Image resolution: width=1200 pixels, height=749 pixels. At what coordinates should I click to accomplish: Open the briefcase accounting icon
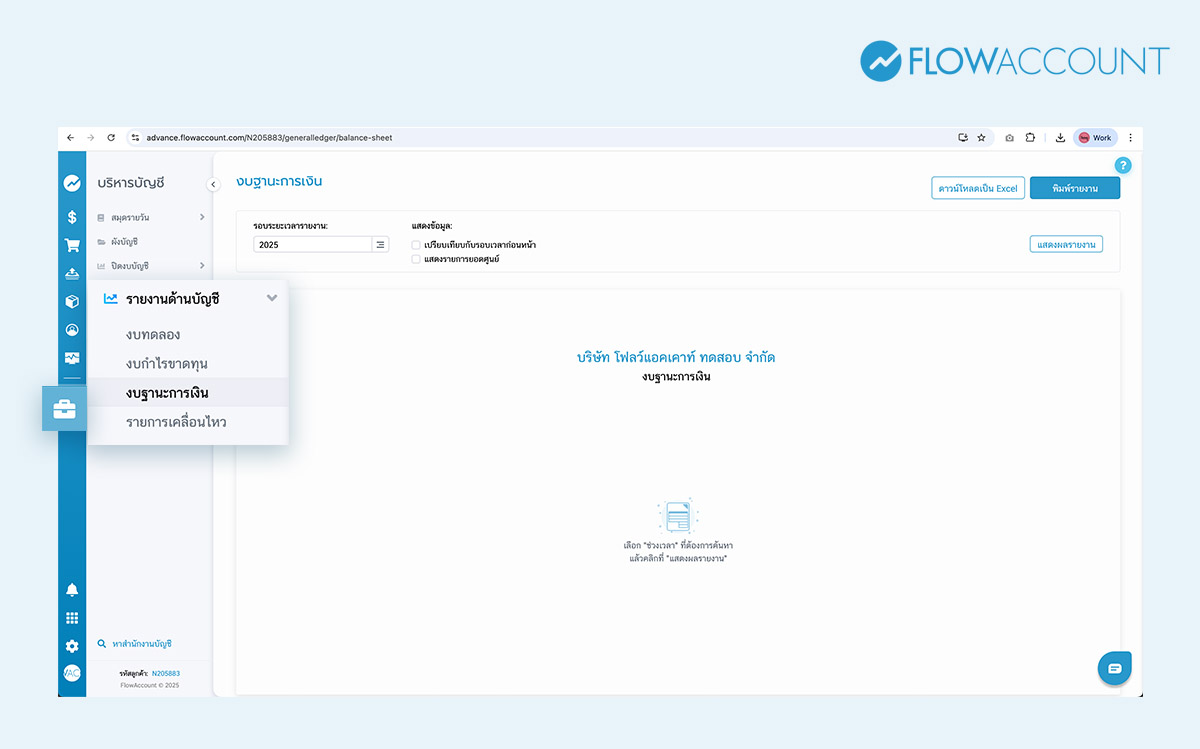[x=64, y=408]
